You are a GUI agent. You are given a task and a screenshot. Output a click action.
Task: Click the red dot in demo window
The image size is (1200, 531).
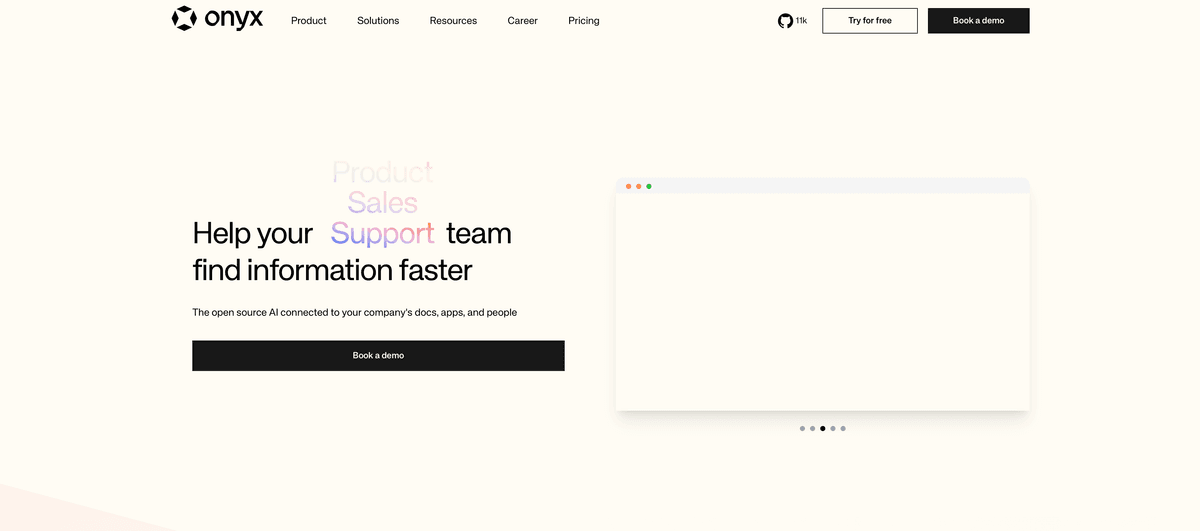(x=628, y=186)
